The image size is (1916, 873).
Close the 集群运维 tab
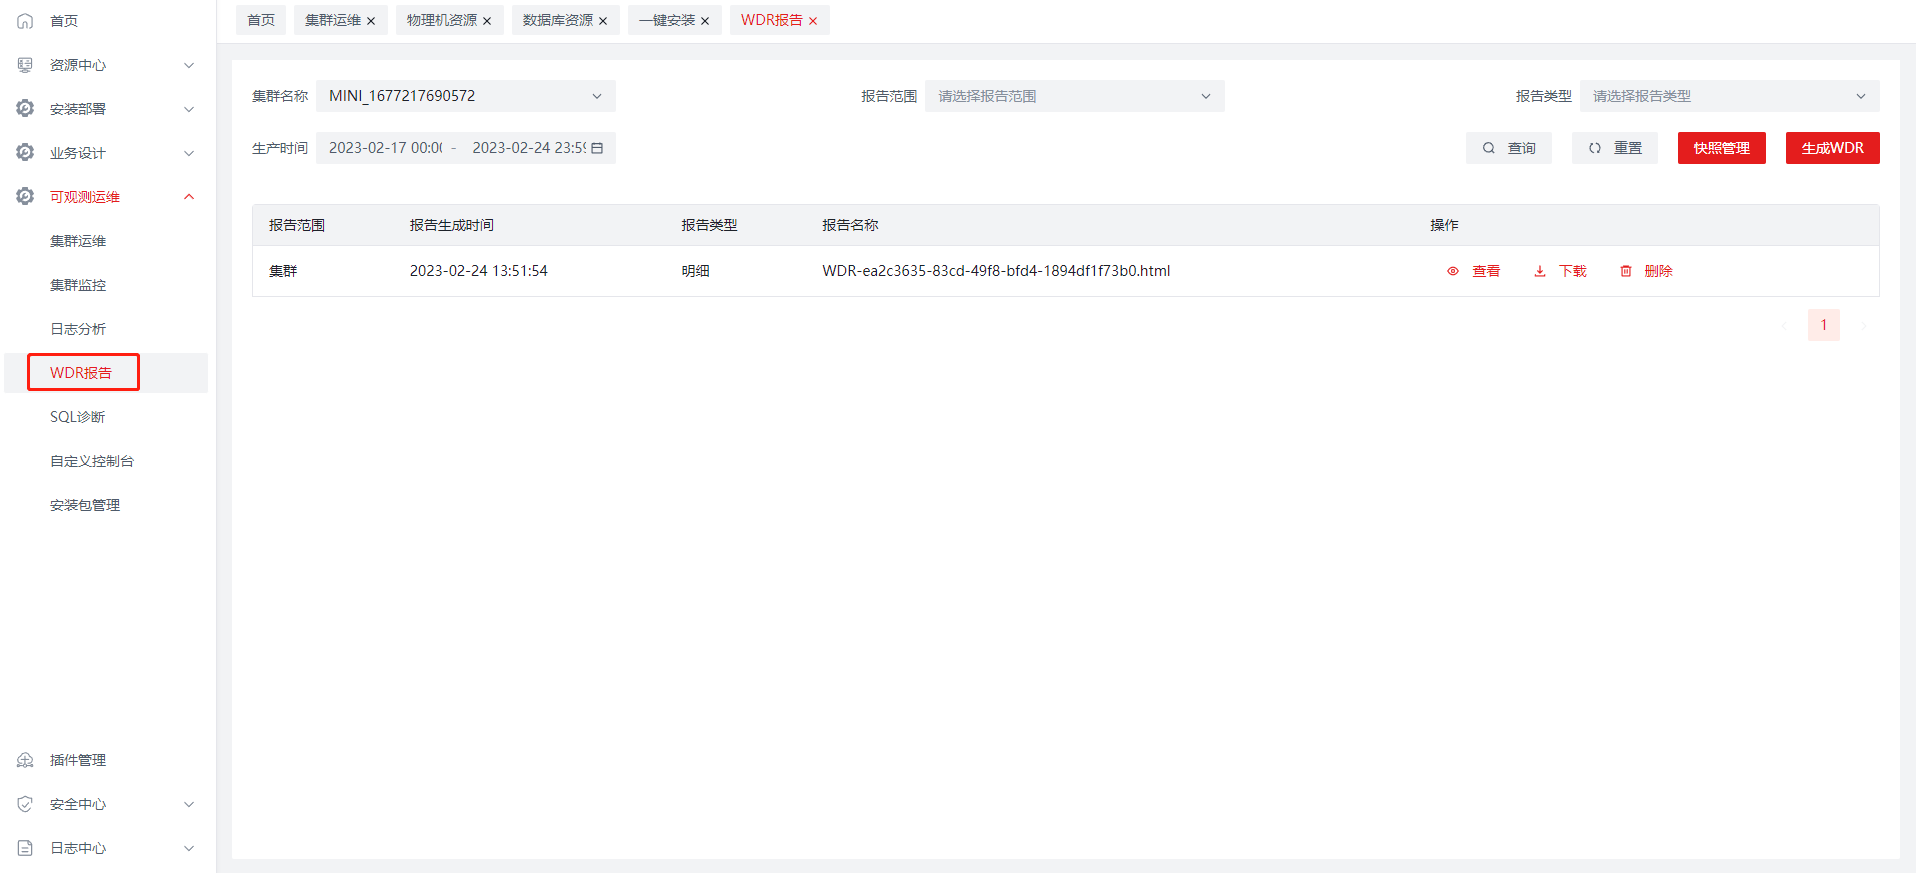point(371,21)
